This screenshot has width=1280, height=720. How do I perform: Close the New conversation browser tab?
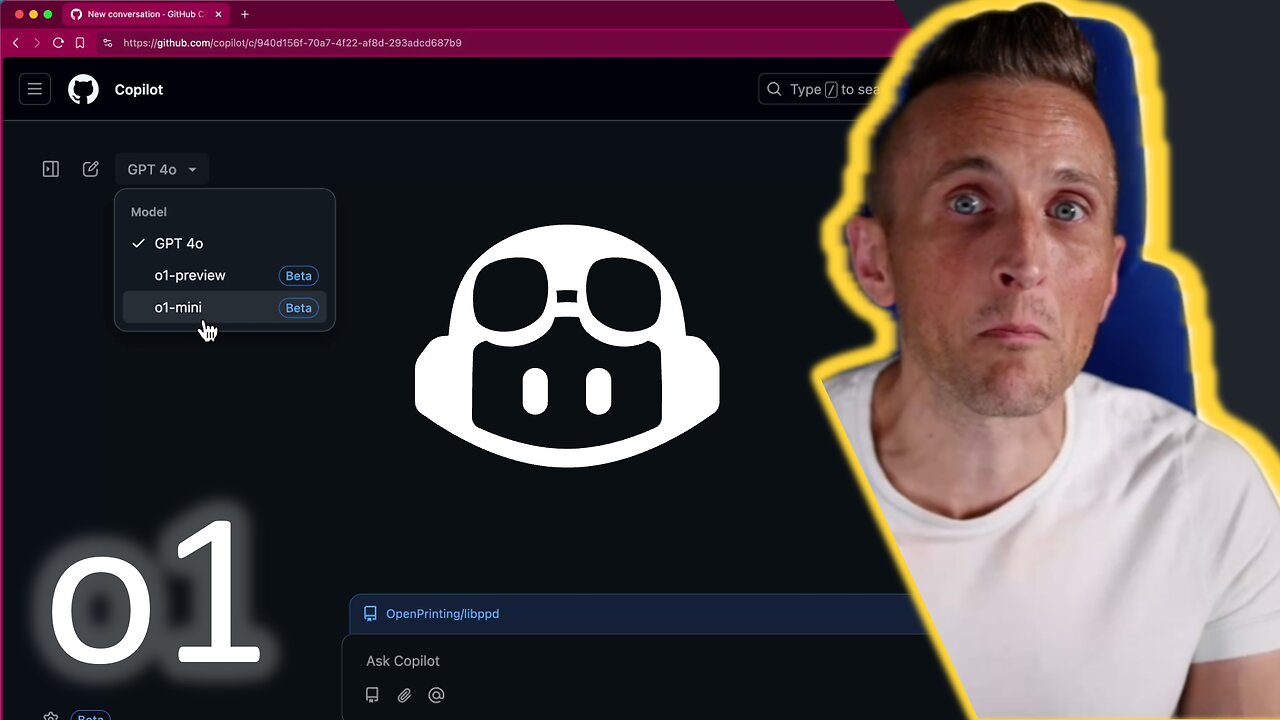pos(218,14)
